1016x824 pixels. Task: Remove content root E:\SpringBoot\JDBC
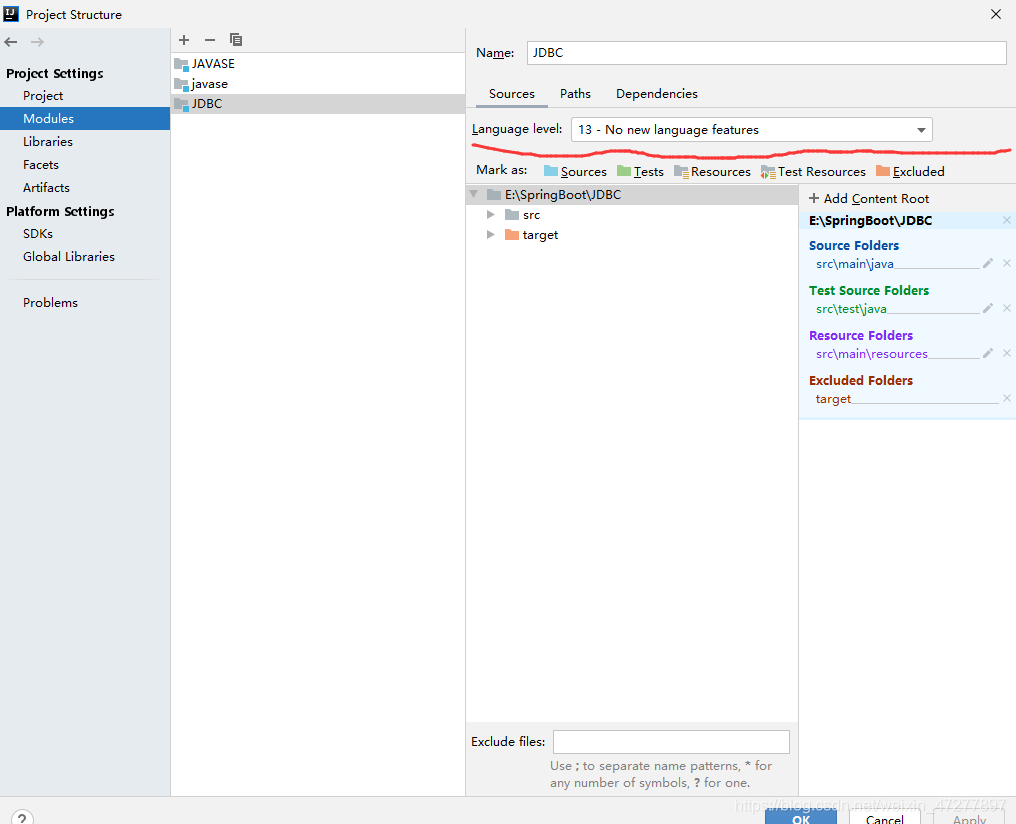click(1006, 220)
